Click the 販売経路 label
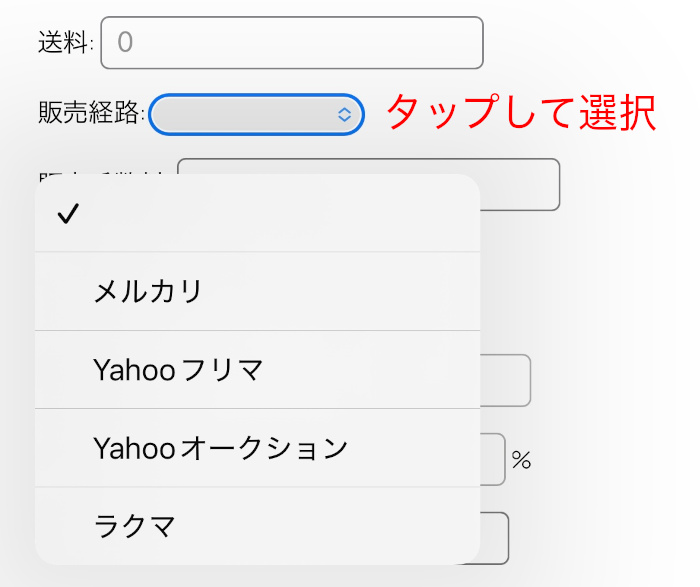700x587 pixels. 91,115
